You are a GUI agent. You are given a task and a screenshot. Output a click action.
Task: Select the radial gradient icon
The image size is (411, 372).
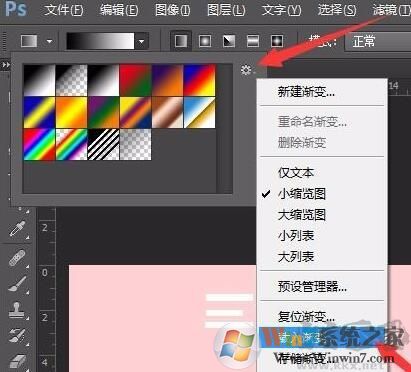(205, 41)
